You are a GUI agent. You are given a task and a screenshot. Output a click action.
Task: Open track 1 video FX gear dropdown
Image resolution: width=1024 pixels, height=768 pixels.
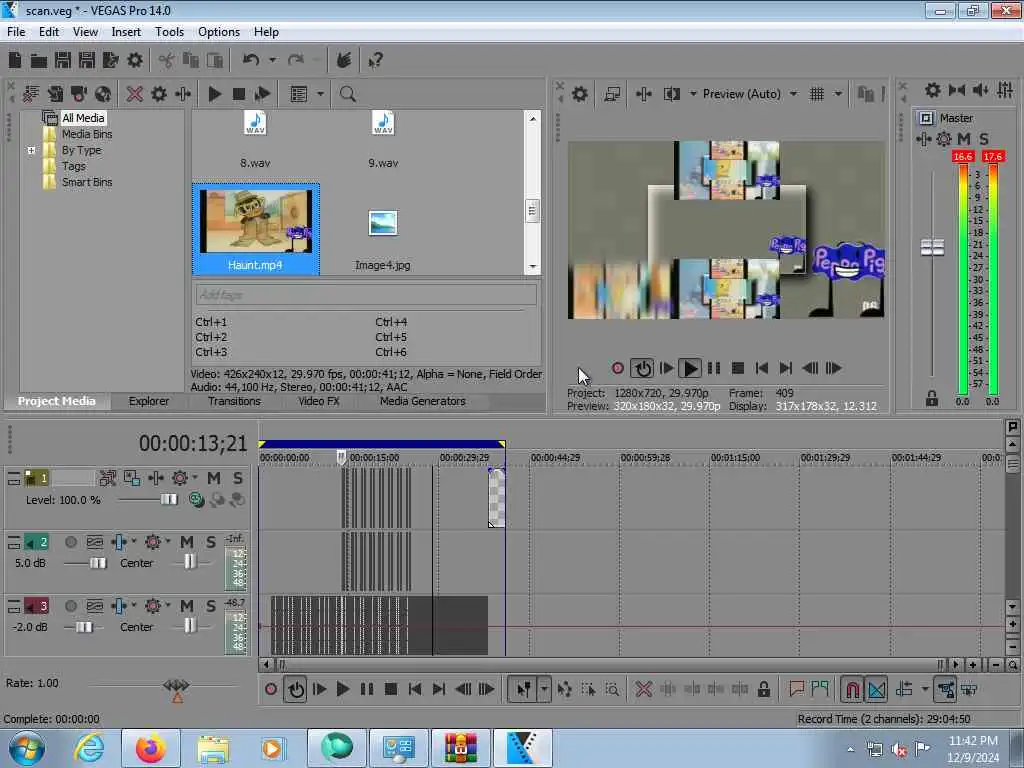click(x=194, y=477)
